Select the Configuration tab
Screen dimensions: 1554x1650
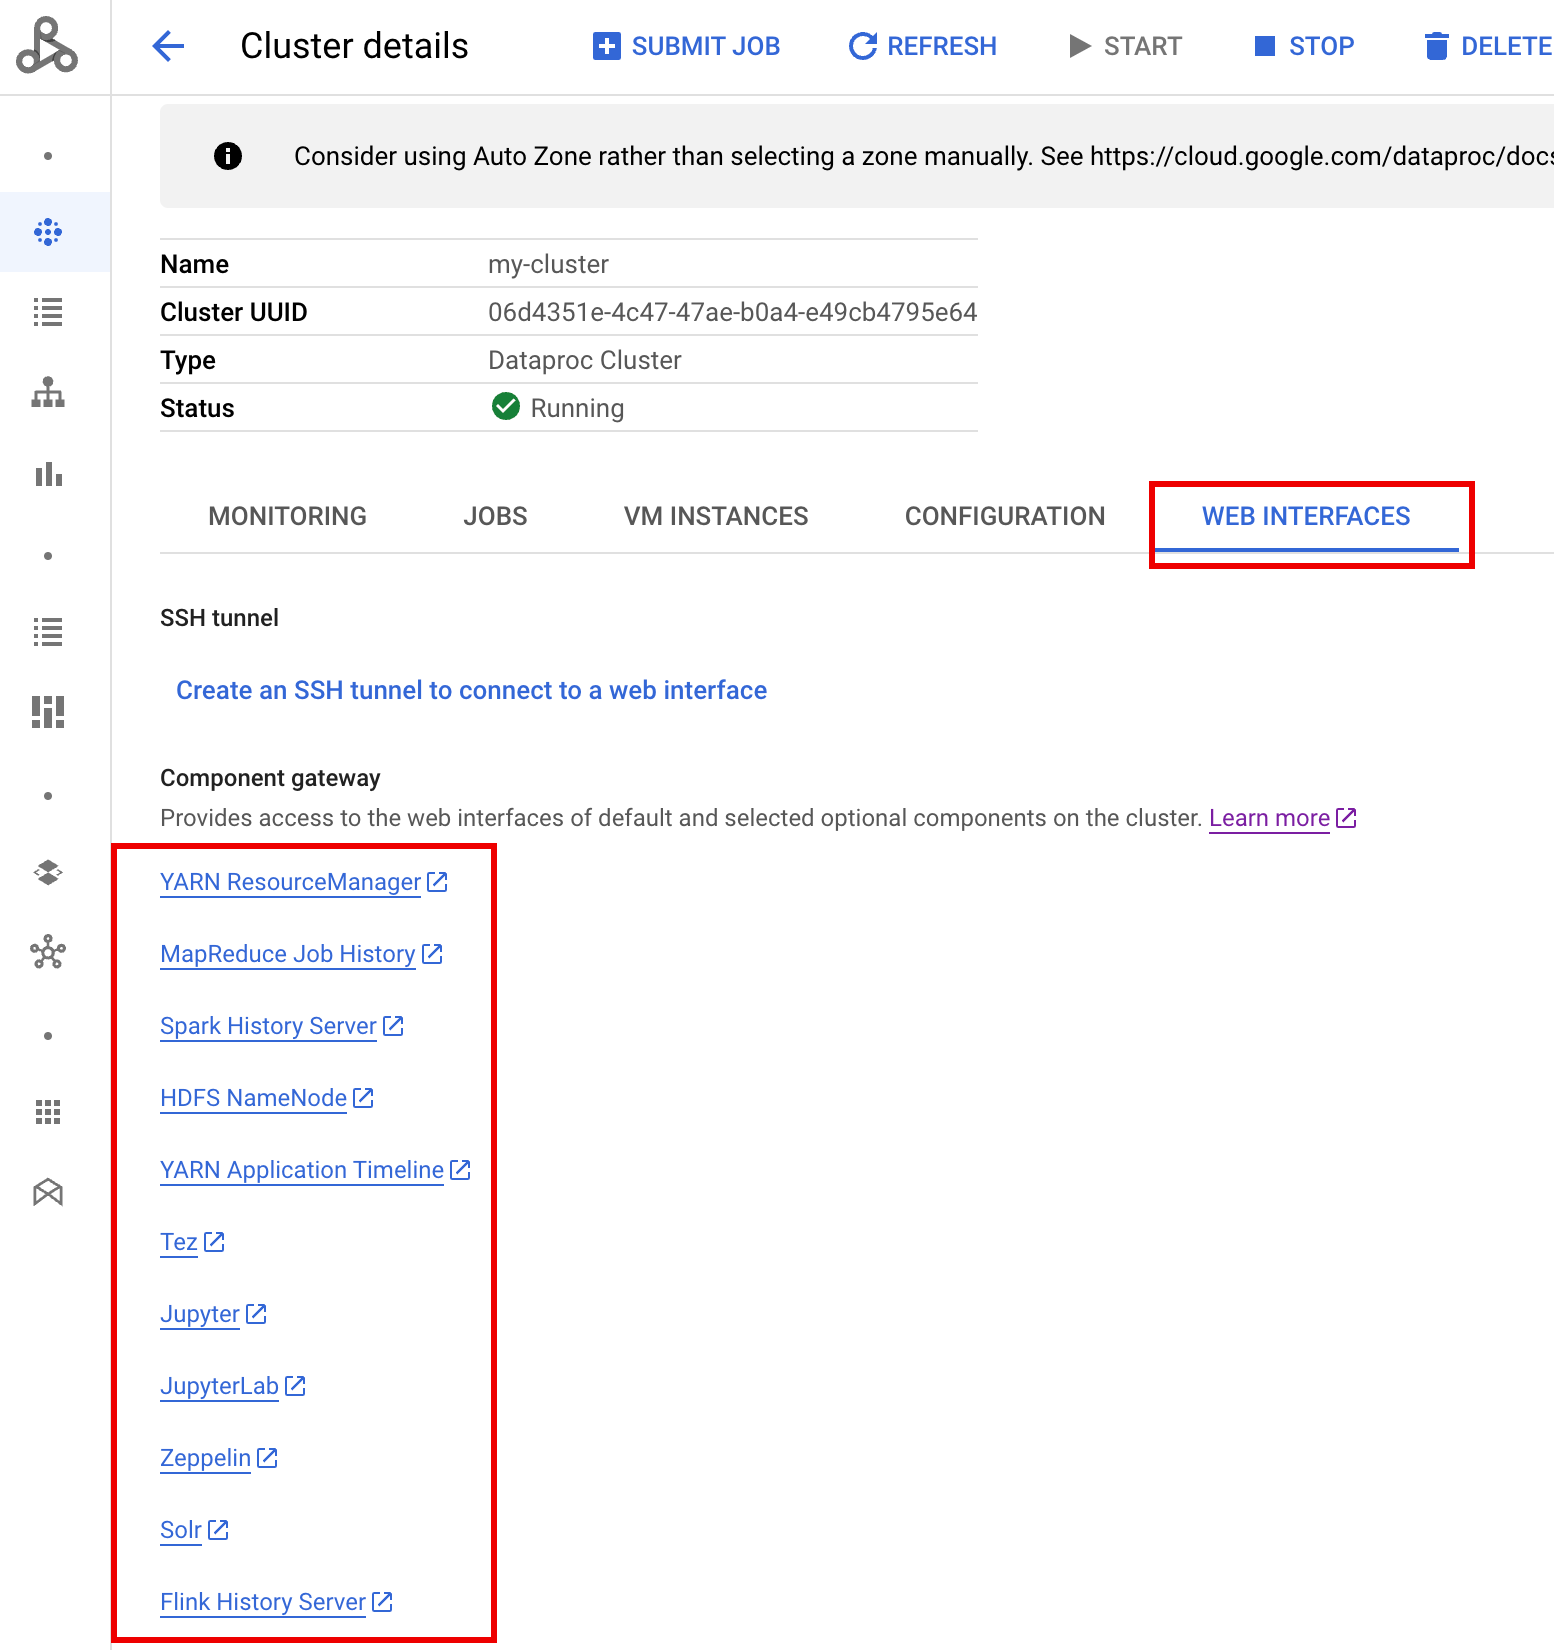[x=1004, y=516]
